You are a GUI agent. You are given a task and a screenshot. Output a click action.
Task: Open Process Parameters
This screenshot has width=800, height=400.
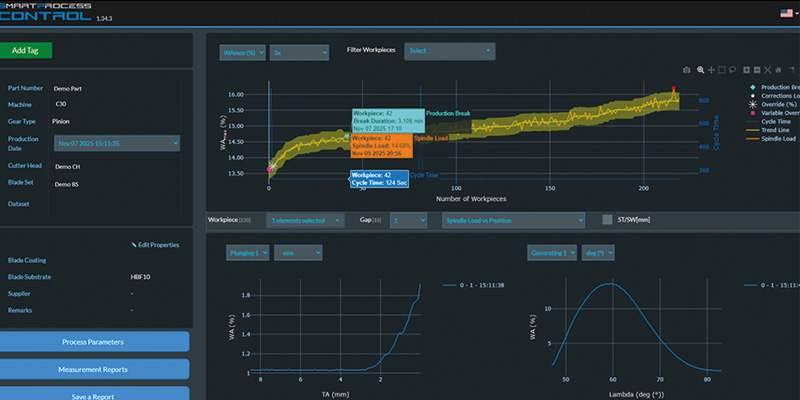point(93,342)
